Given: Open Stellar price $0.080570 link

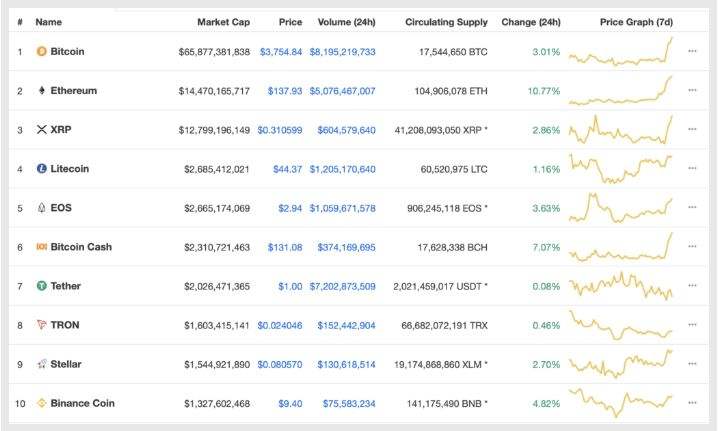Looking at the screenshot, I should click(280, 365).
